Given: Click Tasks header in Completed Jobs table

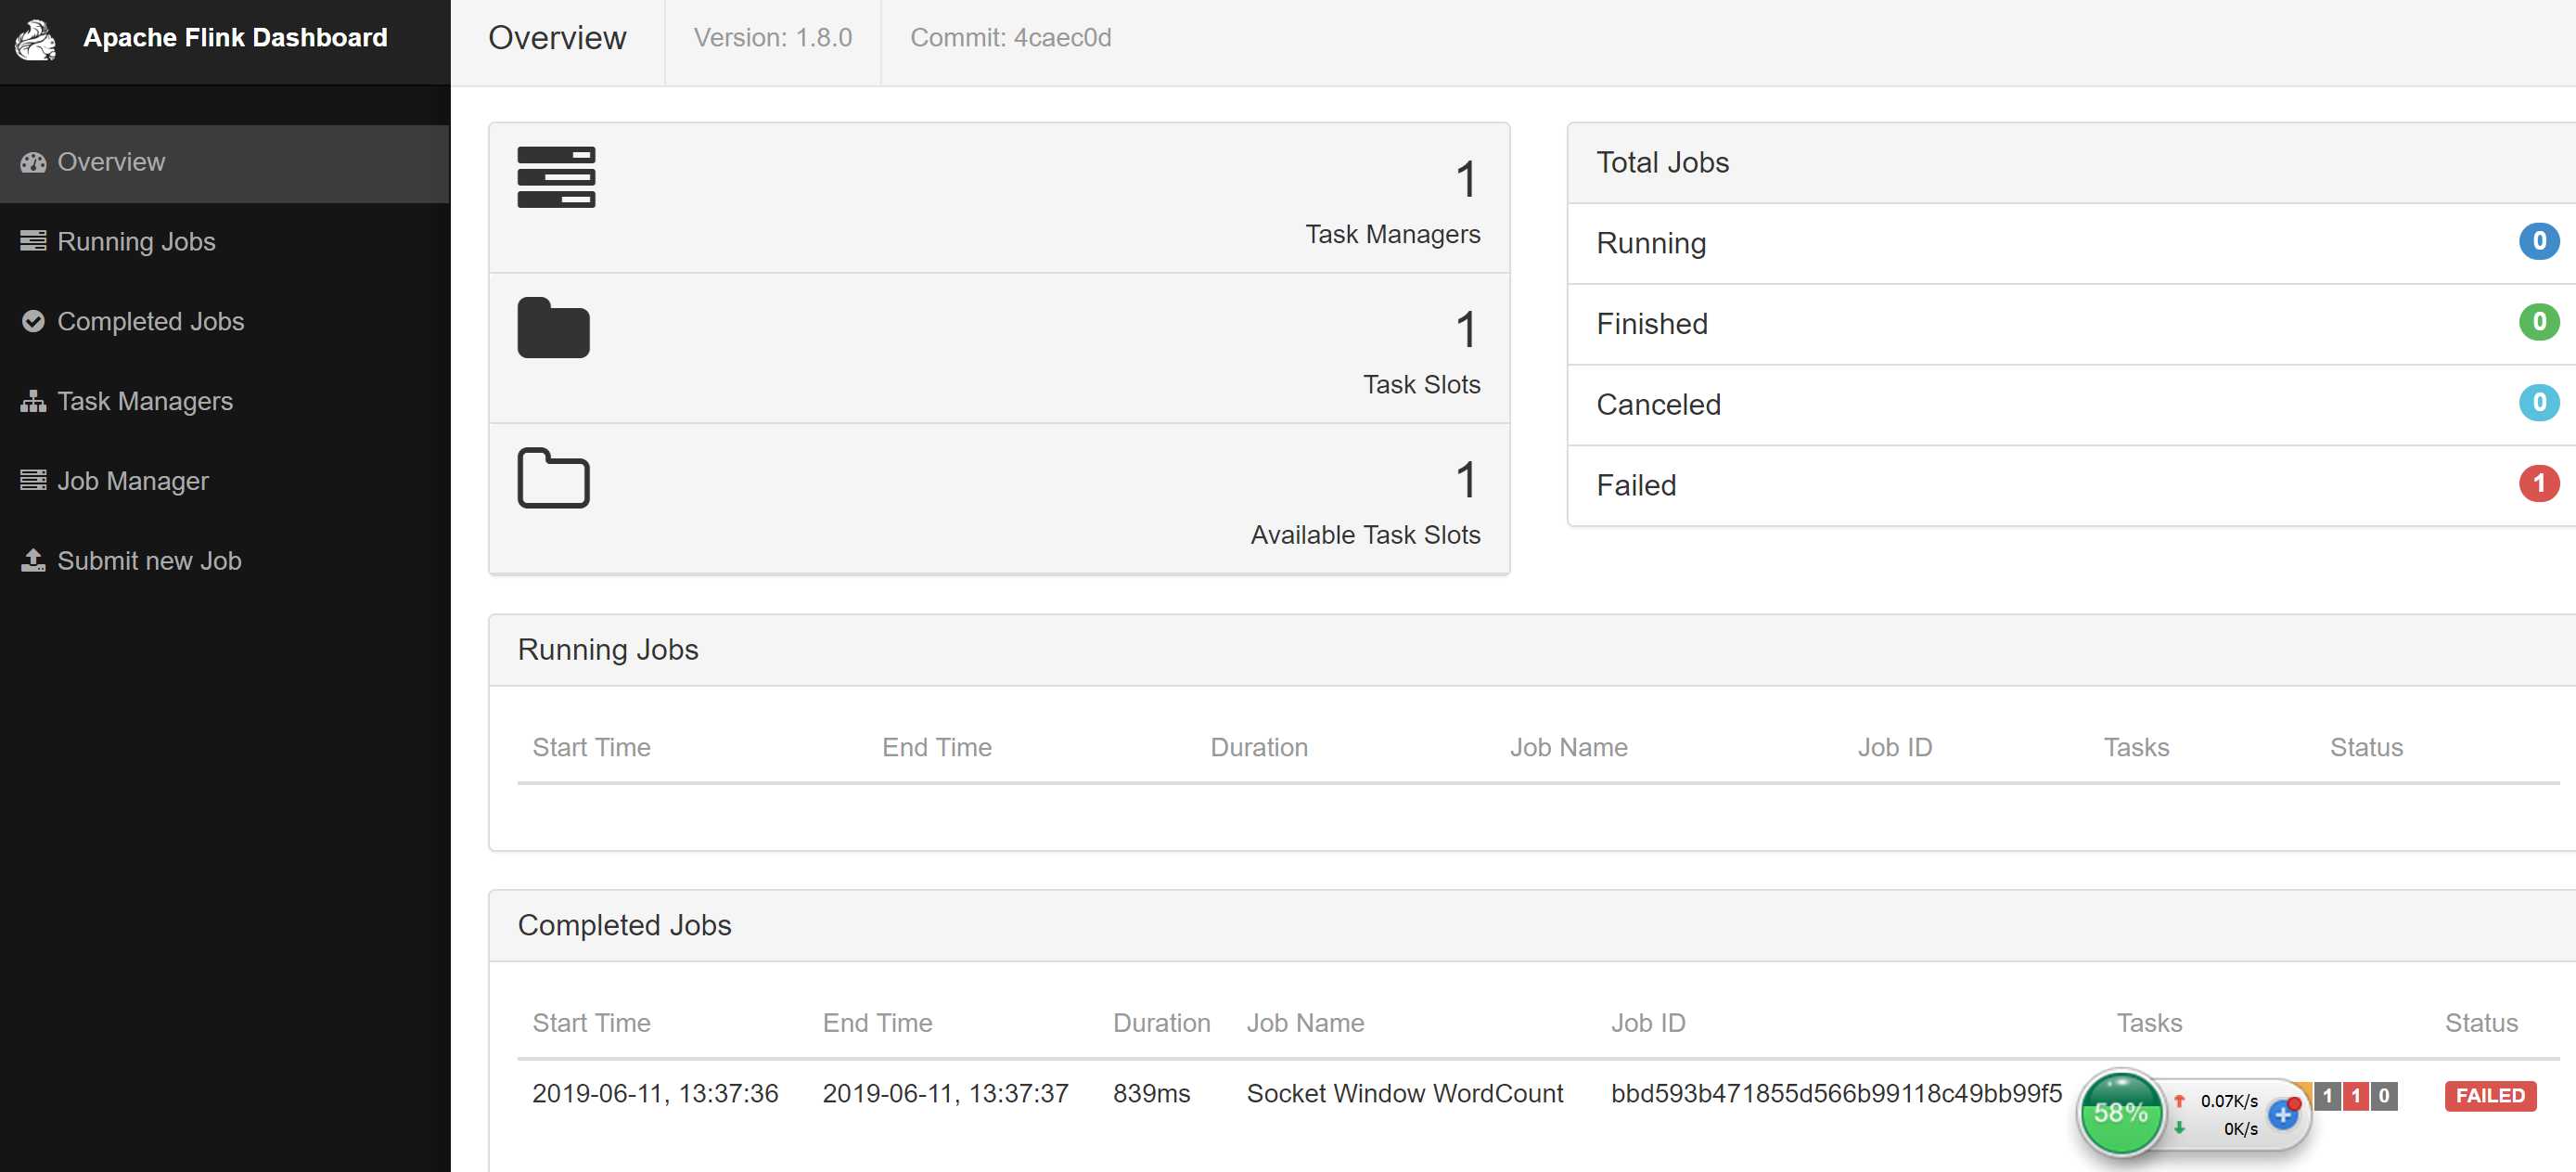Looking at the screenshot, I should pos(2149,1023).
